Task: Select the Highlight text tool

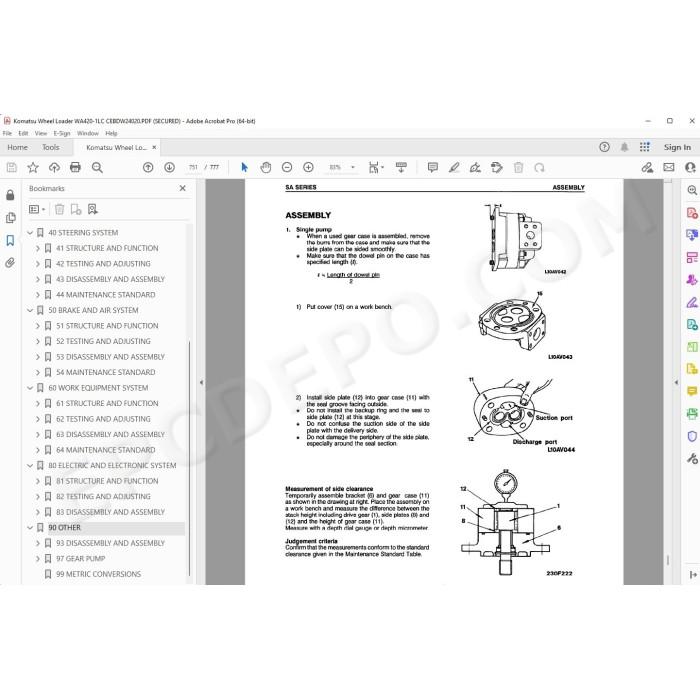Action: click(x=454, y=167)
